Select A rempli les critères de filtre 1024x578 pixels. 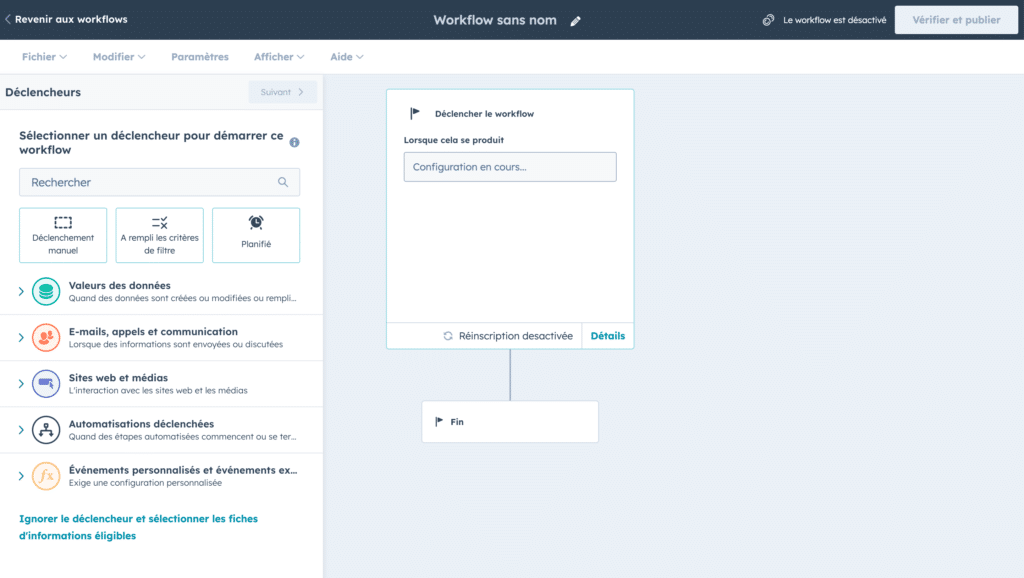coord(159,235)
